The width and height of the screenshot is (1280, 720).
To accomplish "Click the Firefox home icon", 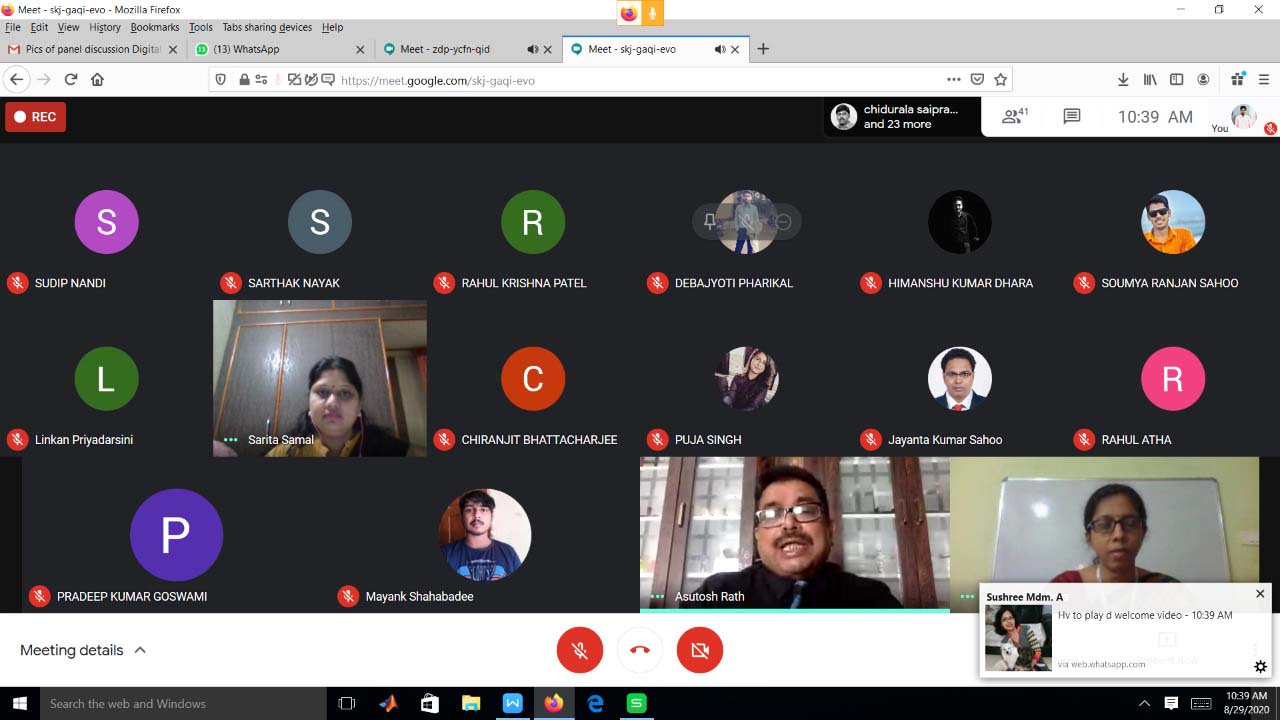I will [97, 80].
